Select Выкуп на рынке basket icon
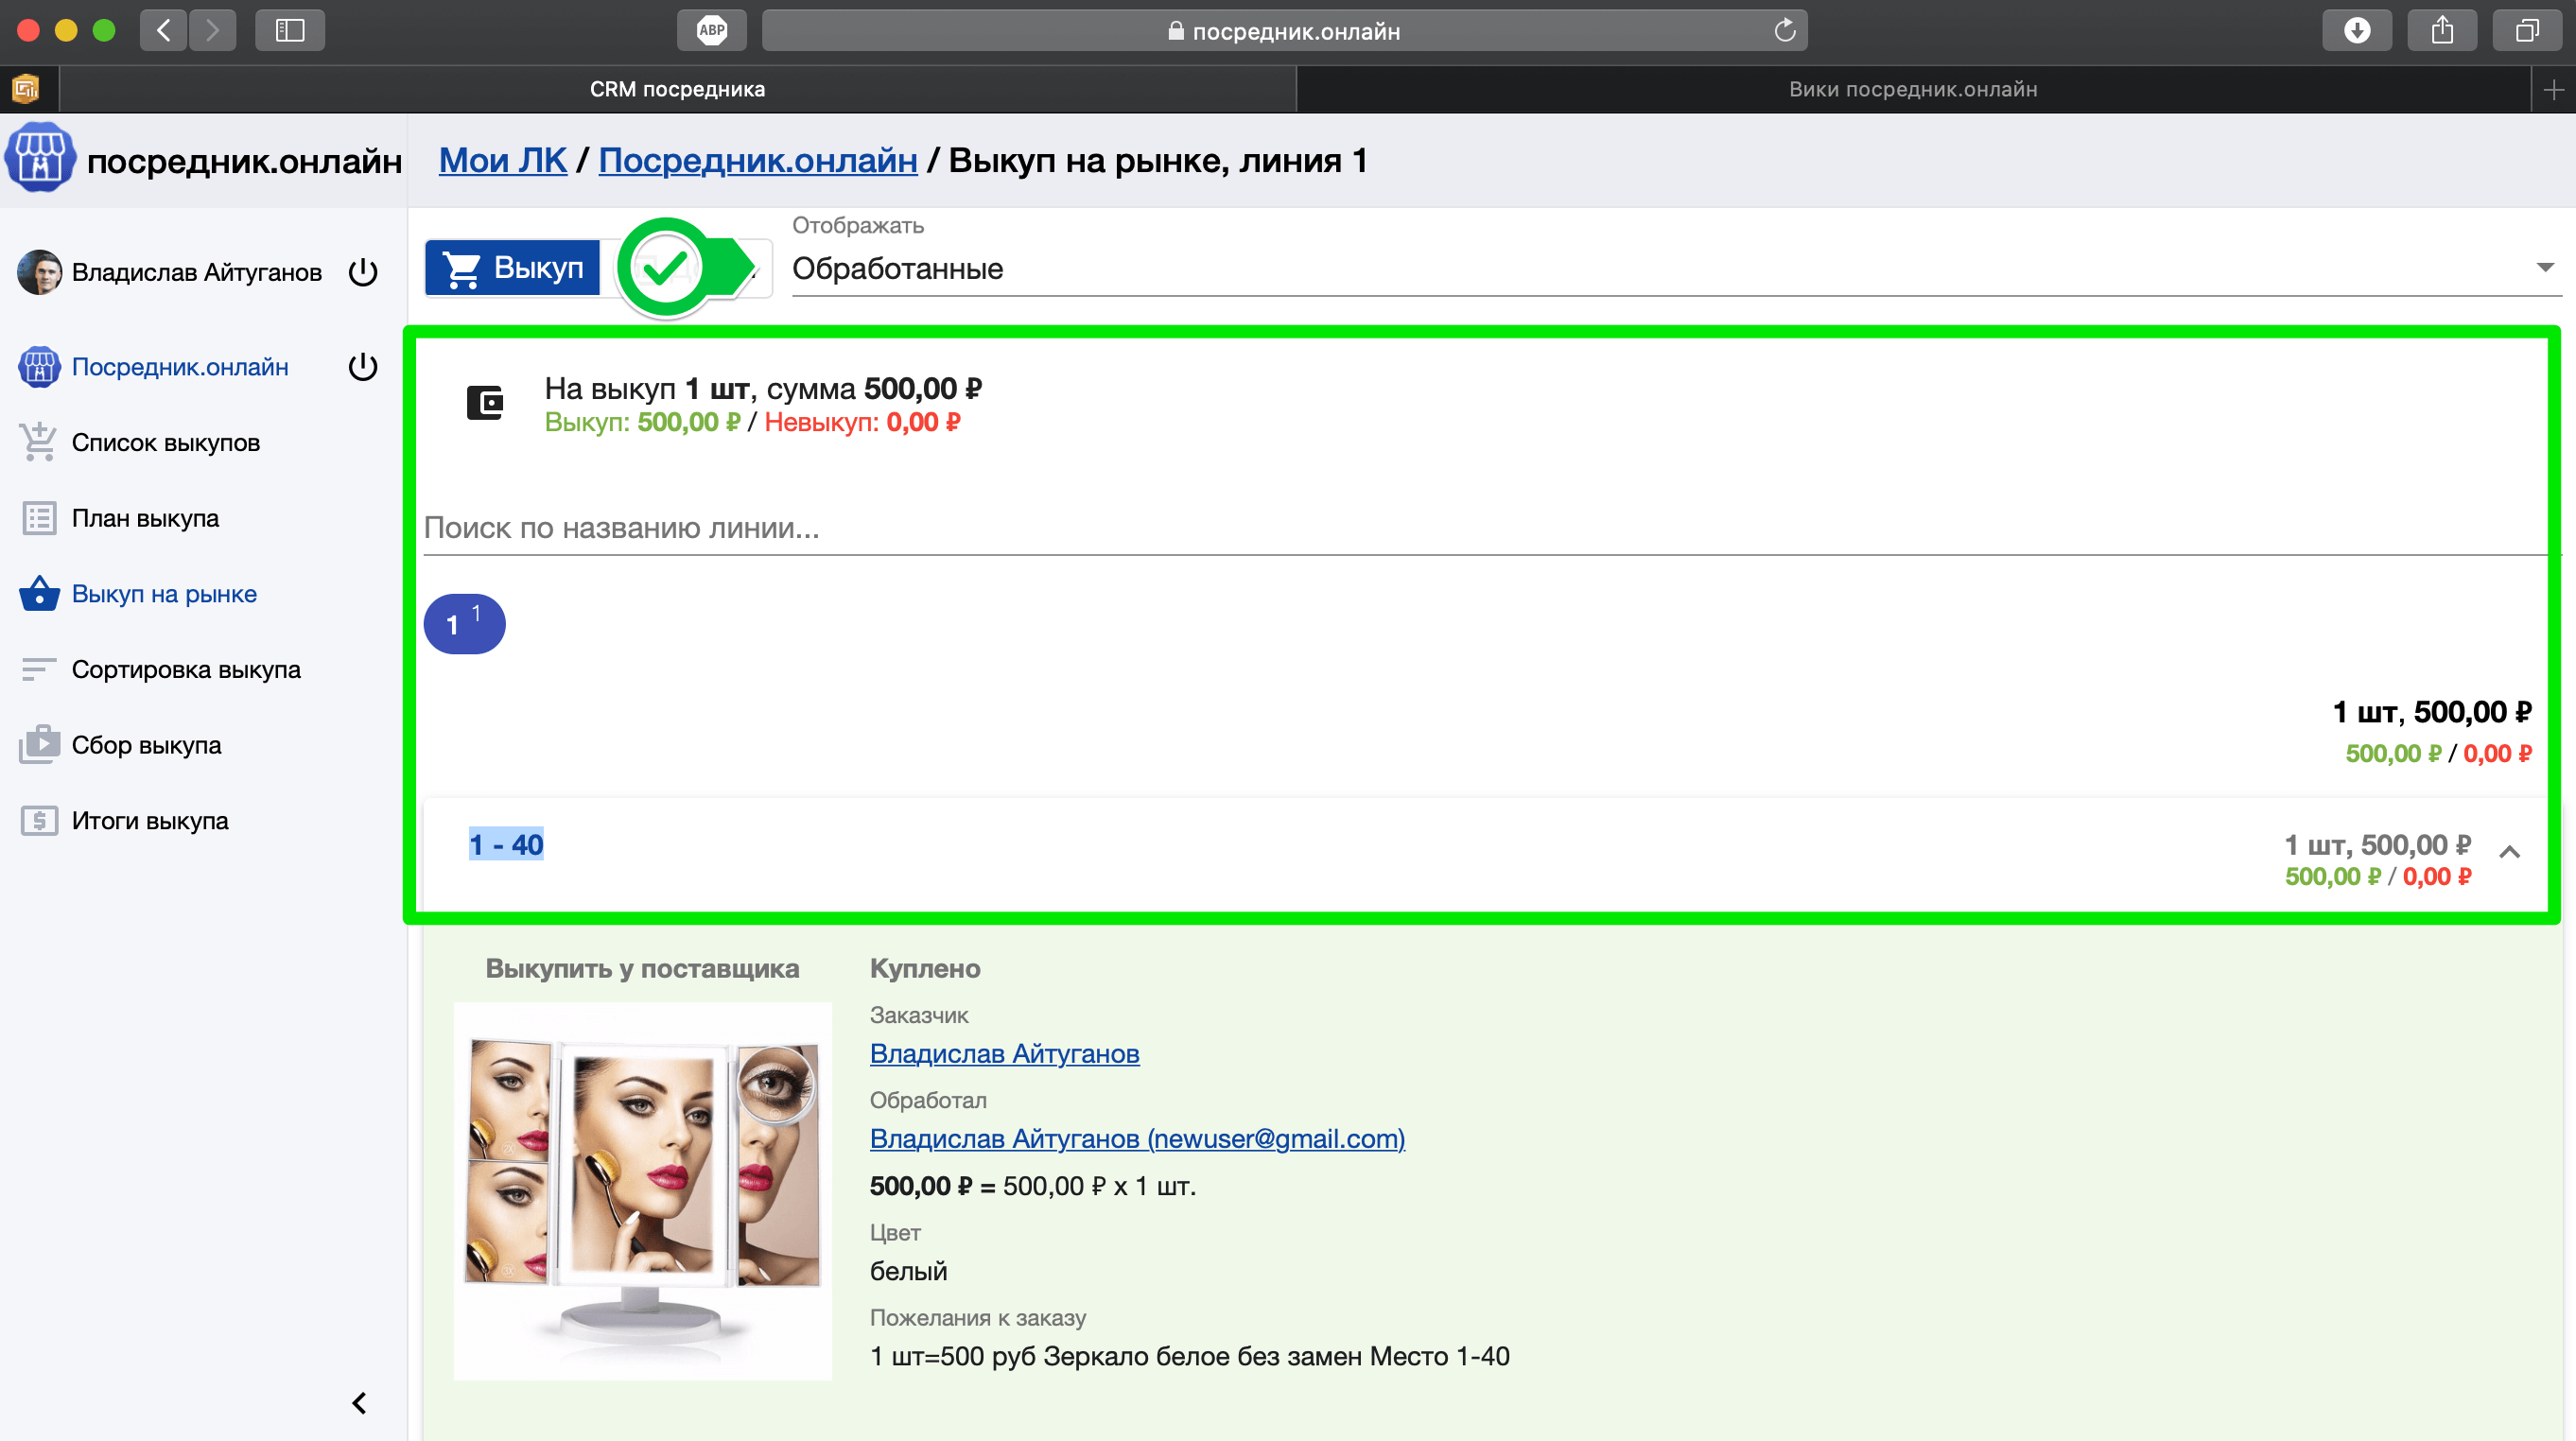Viewport: 2576px width, 1441px height. point(39,594)
